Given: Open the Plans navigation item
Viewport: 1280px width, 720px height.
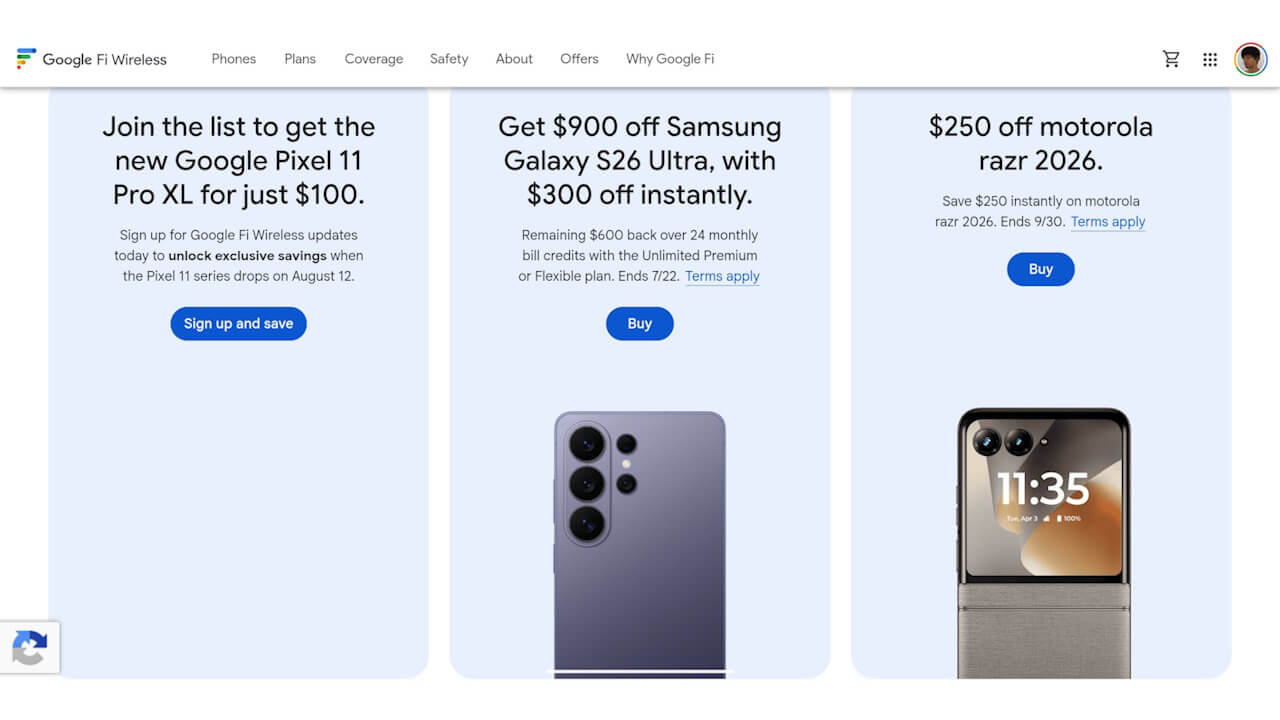Looking at the screenshot, I should (300, 59).
